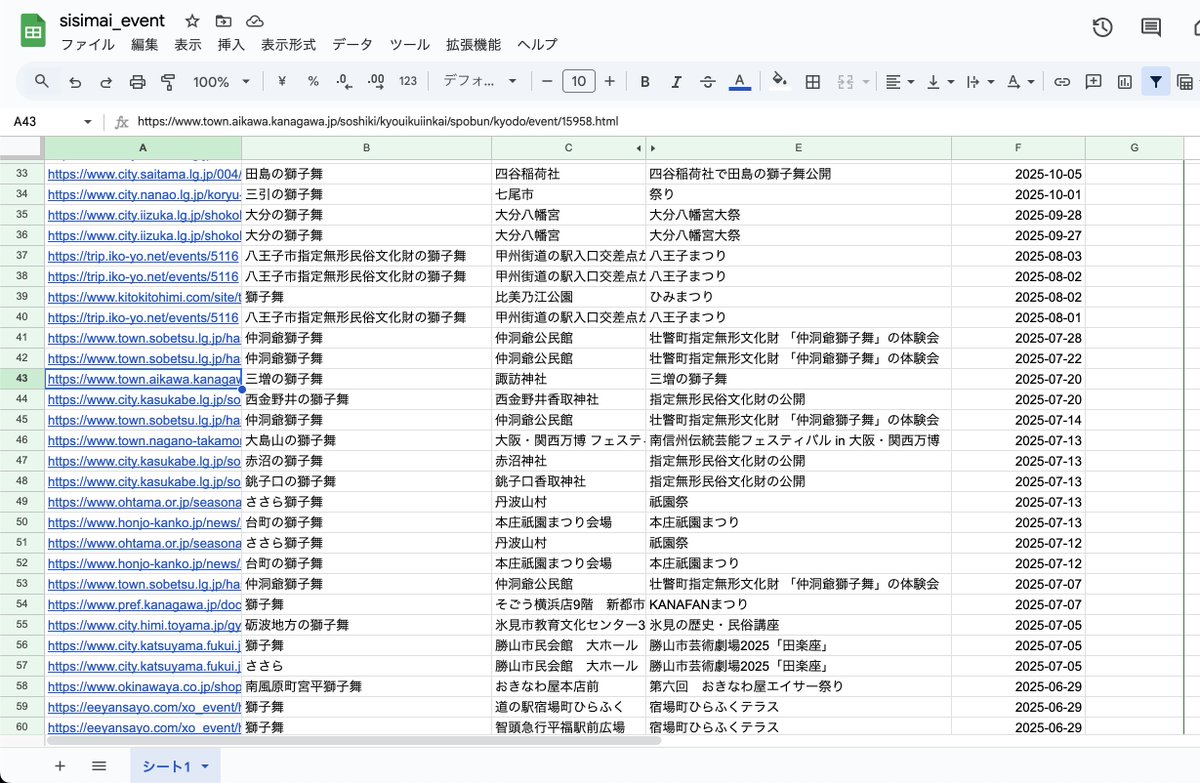Open the comments panel icon
1200x783 pixels.
pyautogui.click(x=1151, y=28)
